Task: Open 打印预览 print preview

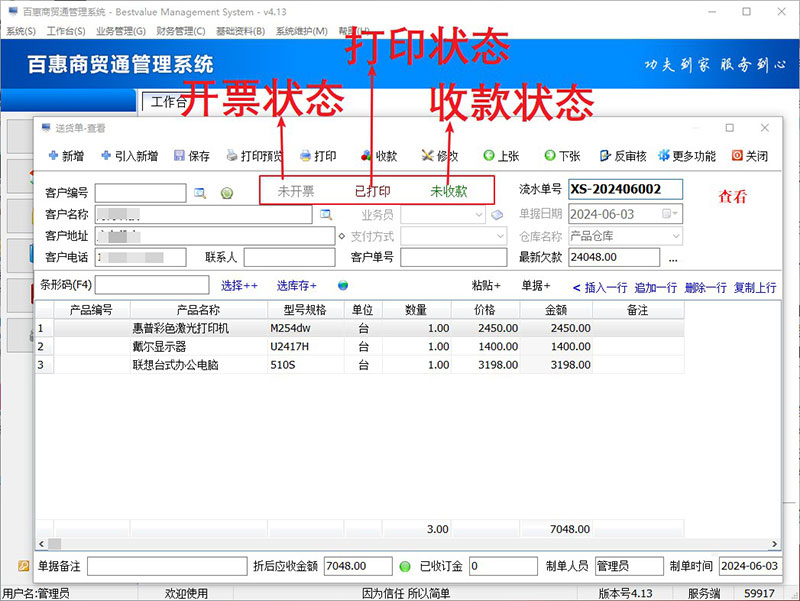Action: 254,156
